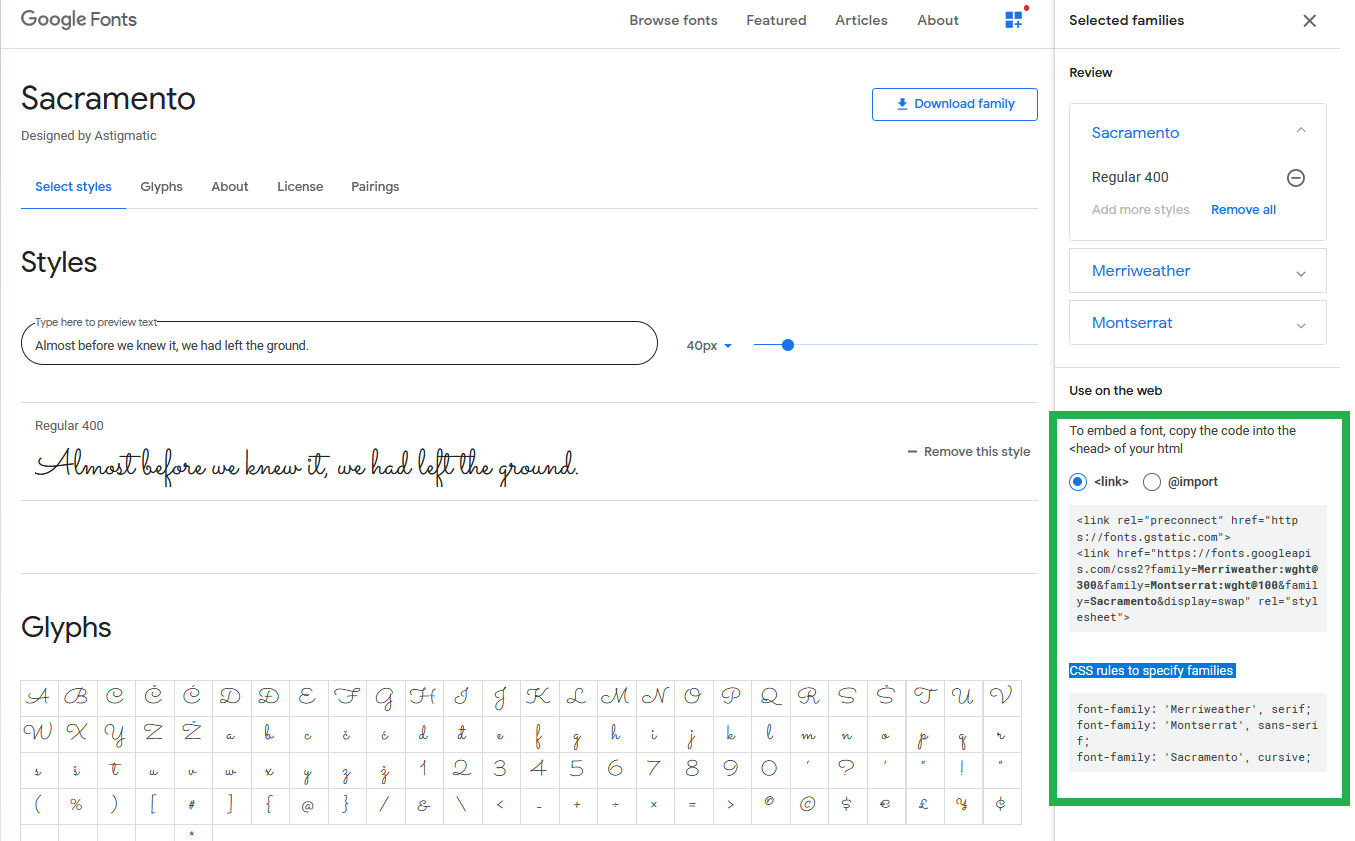Click the highlighted 'CSS rules to specify families' text
The height and width of the screenshot is (841, 1355).
tap(1152, 671)
